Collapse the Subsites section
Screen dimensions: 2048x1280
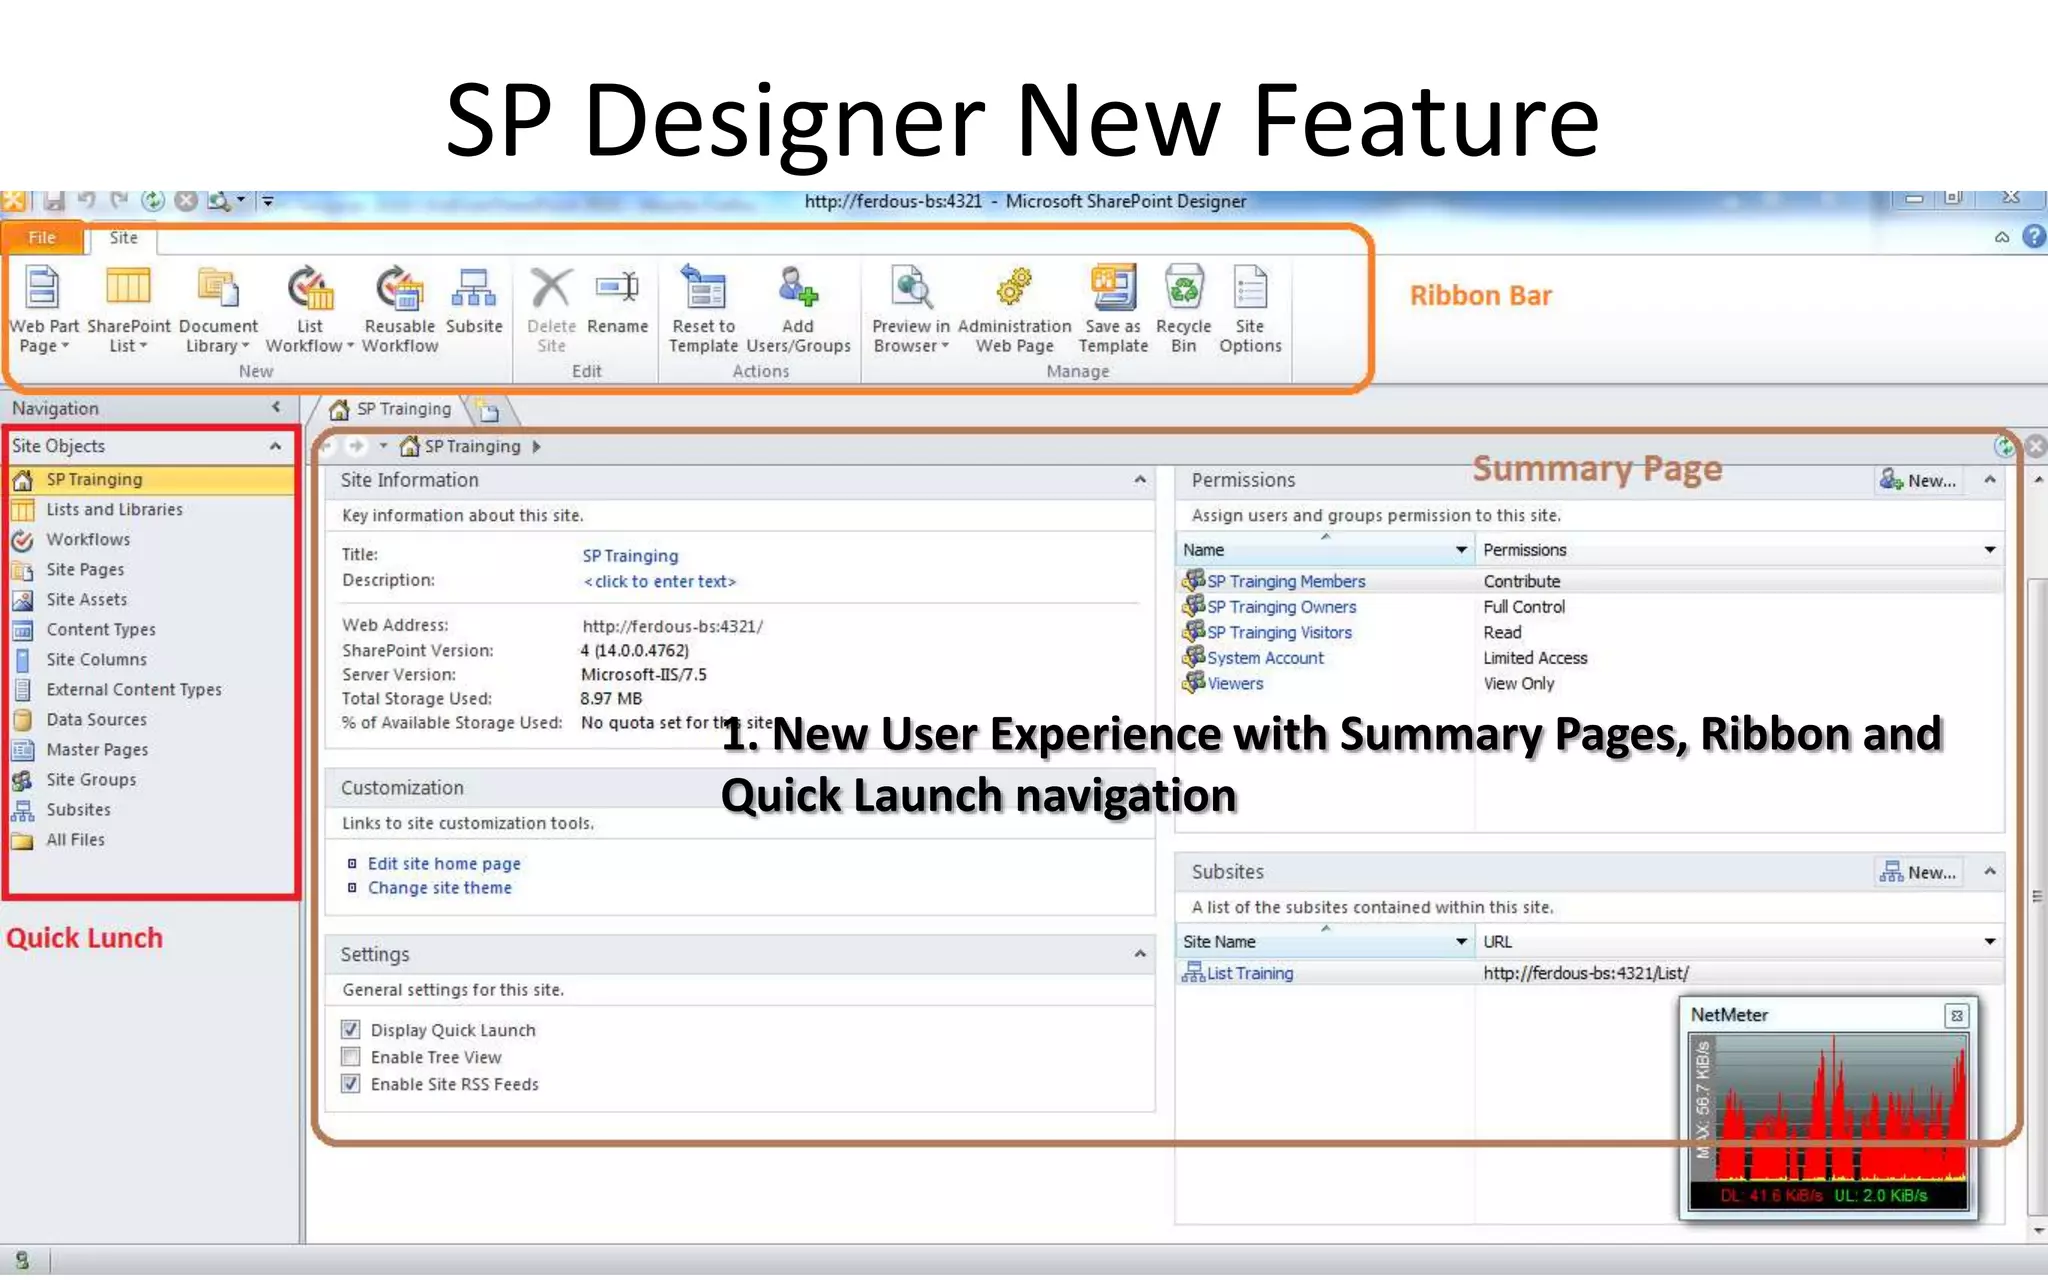(1990, 872)
